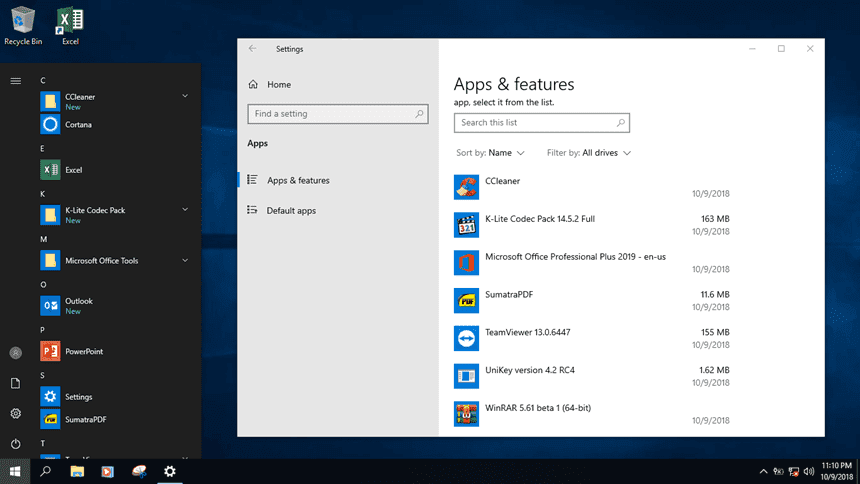Open Excel desktop shortcut icon
The height and width of the screenshot is (484, 860).
[70, 26]
